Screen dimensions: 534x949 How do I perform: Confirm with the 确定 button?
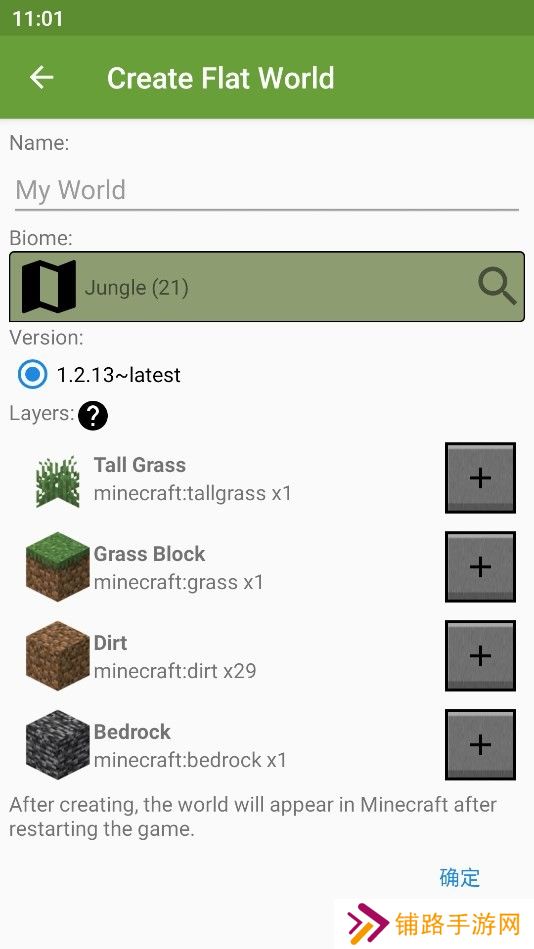click(x=460, y=877)
